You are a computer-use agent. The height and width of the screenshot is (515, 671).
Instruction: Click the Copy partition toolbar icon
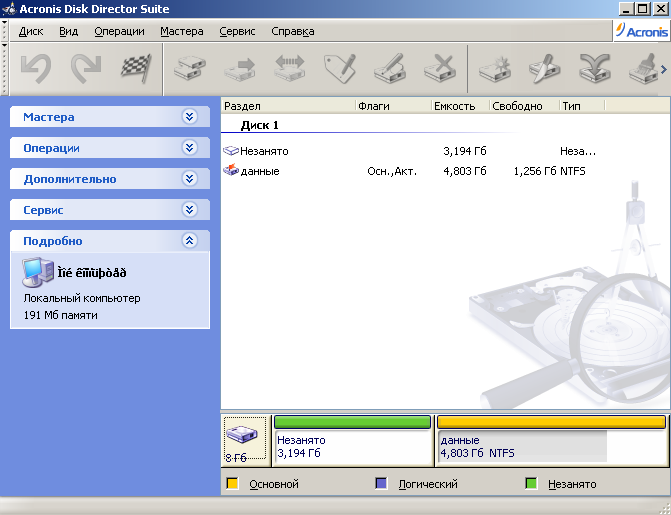point(190,68)
